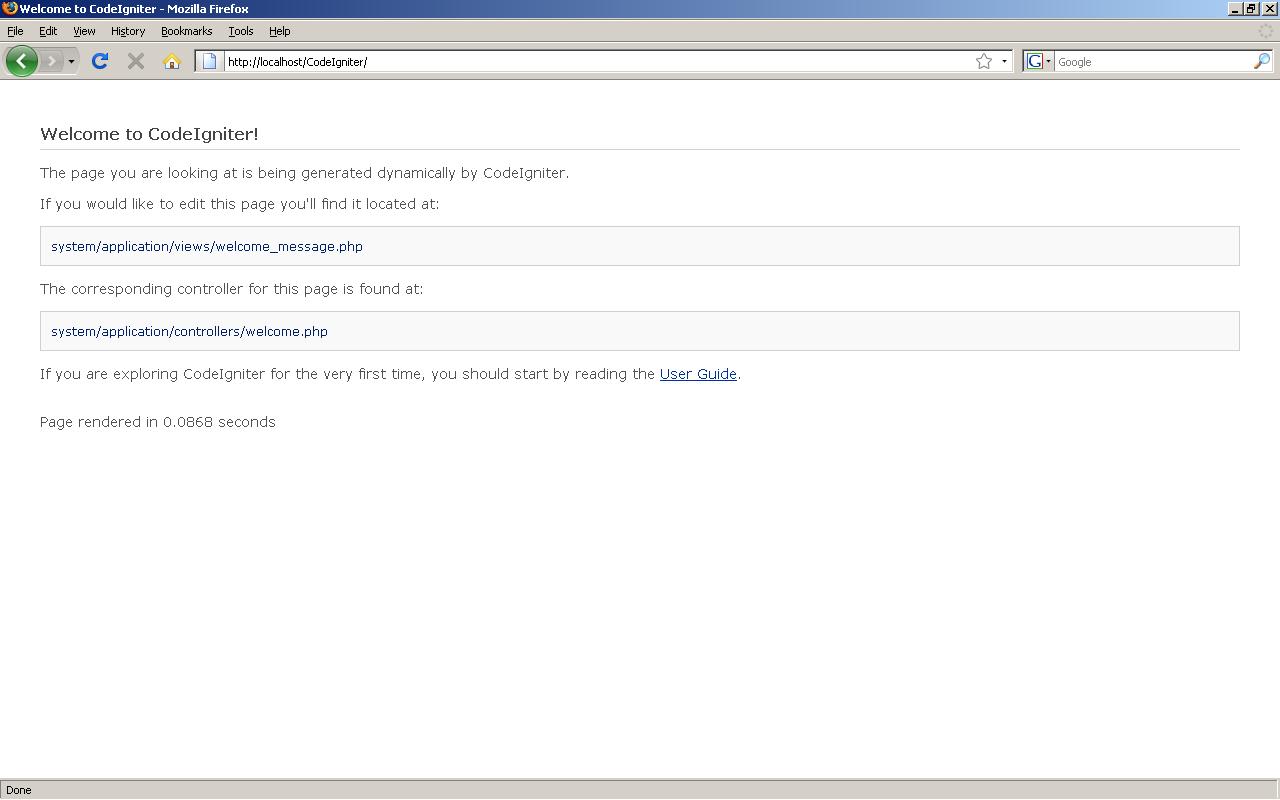The height and width of the screenshot is (800, 1280).
Task: Click the welcome_message.php path text
Action: pyautogui.click(x=207, y=246)
